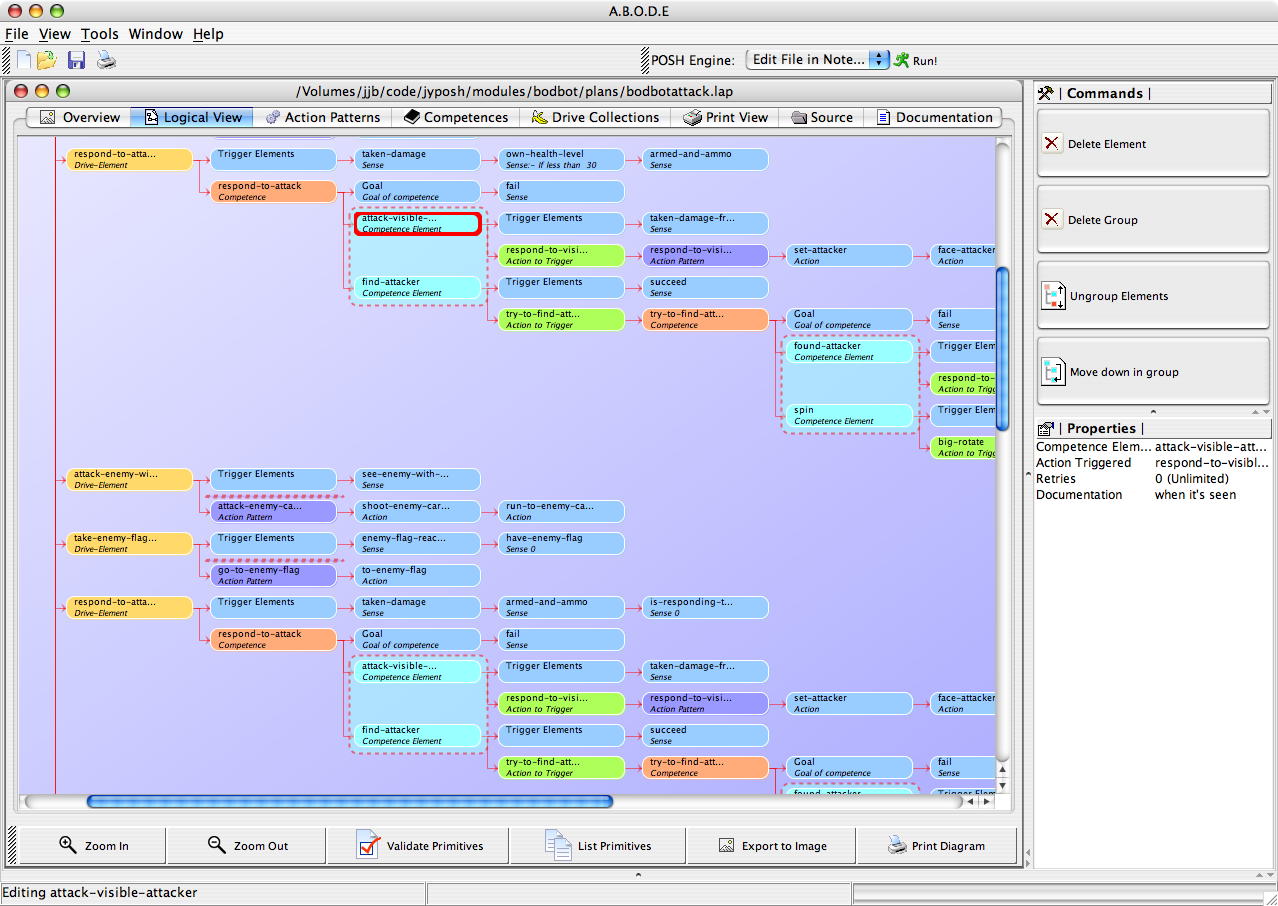Image resolution: width=1278 pixels, height=906 pixels.
Task: Click the New File toolbar icon
Action: click(x=24, y=60)
